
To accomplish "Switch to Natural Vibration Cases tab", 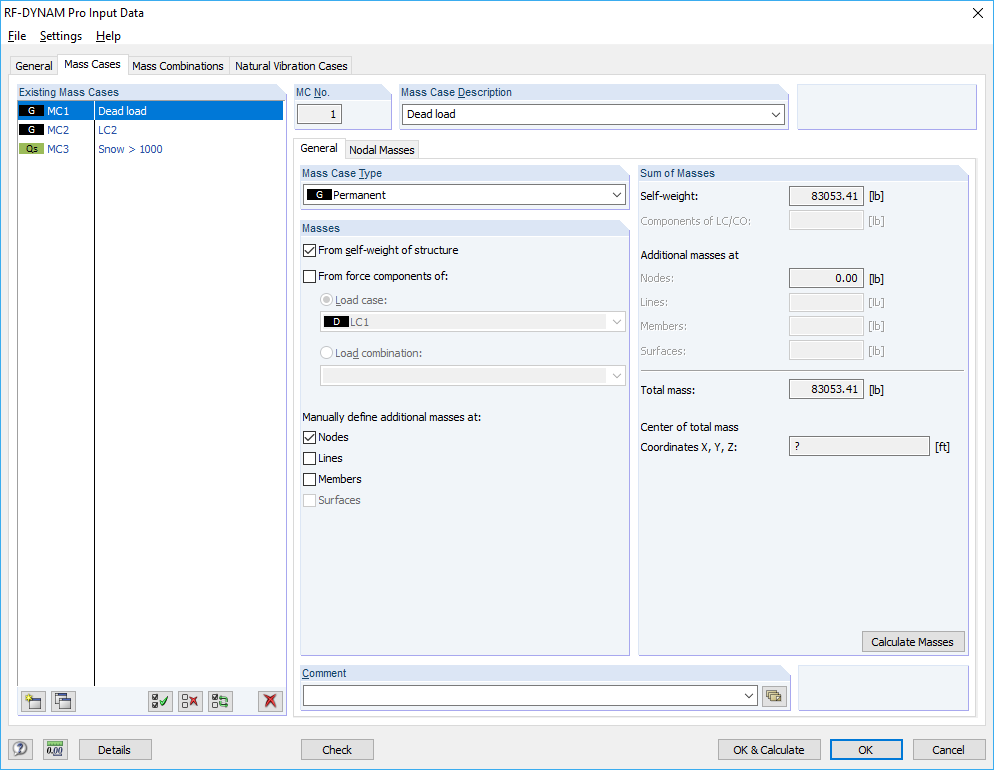I will [x=291, y=66].
